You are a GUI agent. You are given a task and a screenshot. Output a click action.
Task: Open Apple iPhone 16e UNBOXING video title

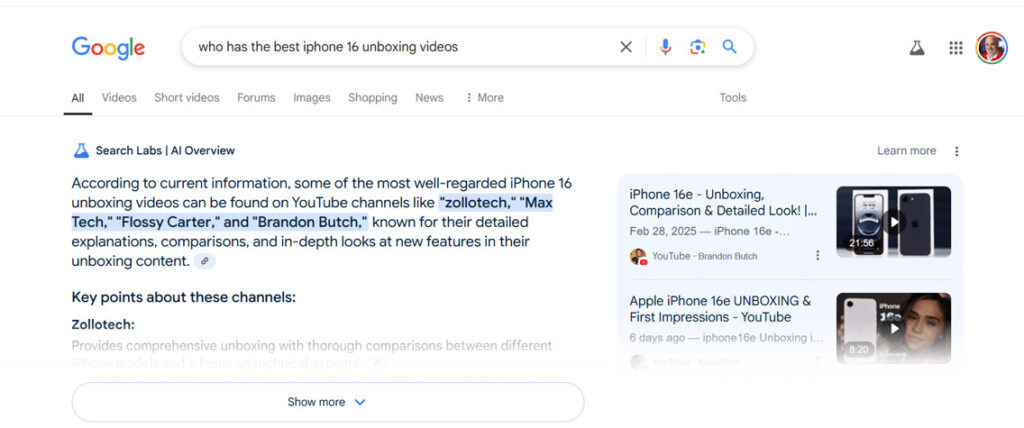click(721, 309)
